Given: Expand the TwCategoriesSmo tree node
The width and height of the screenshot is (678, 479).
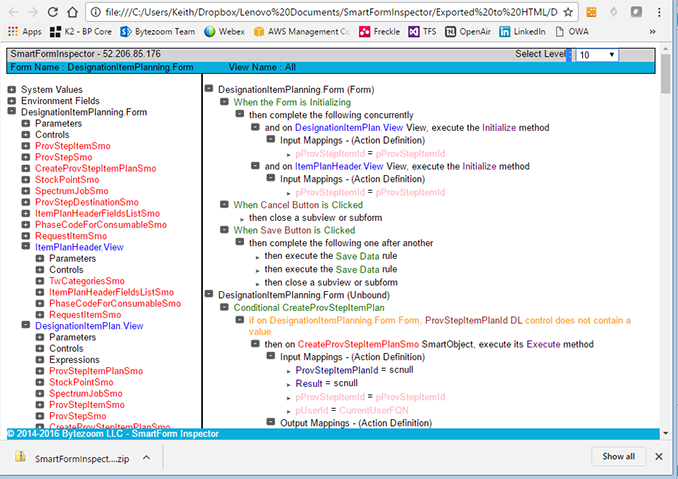Looking at the screenshot, I should [x=40, y=281].
